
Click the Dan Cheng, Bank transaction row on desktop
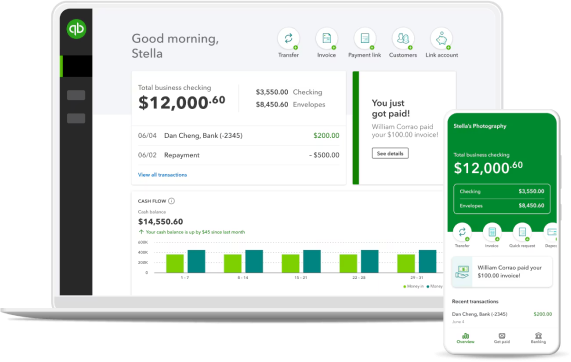(239, 135)
